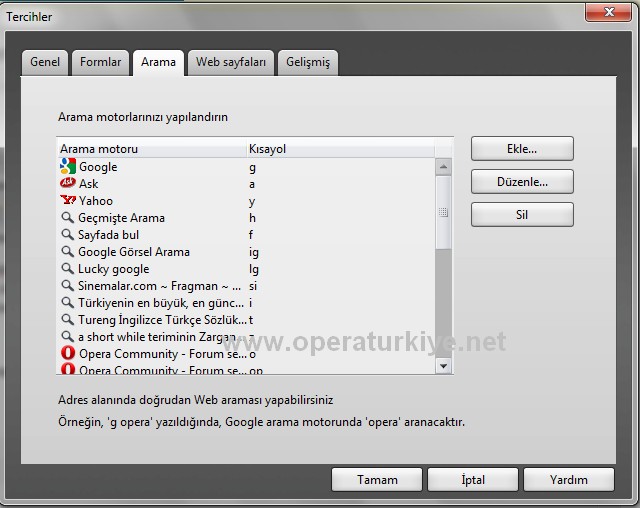
Task: Click the magnifier icon beside Geçmişte Arama
Action: pos(67,217)
